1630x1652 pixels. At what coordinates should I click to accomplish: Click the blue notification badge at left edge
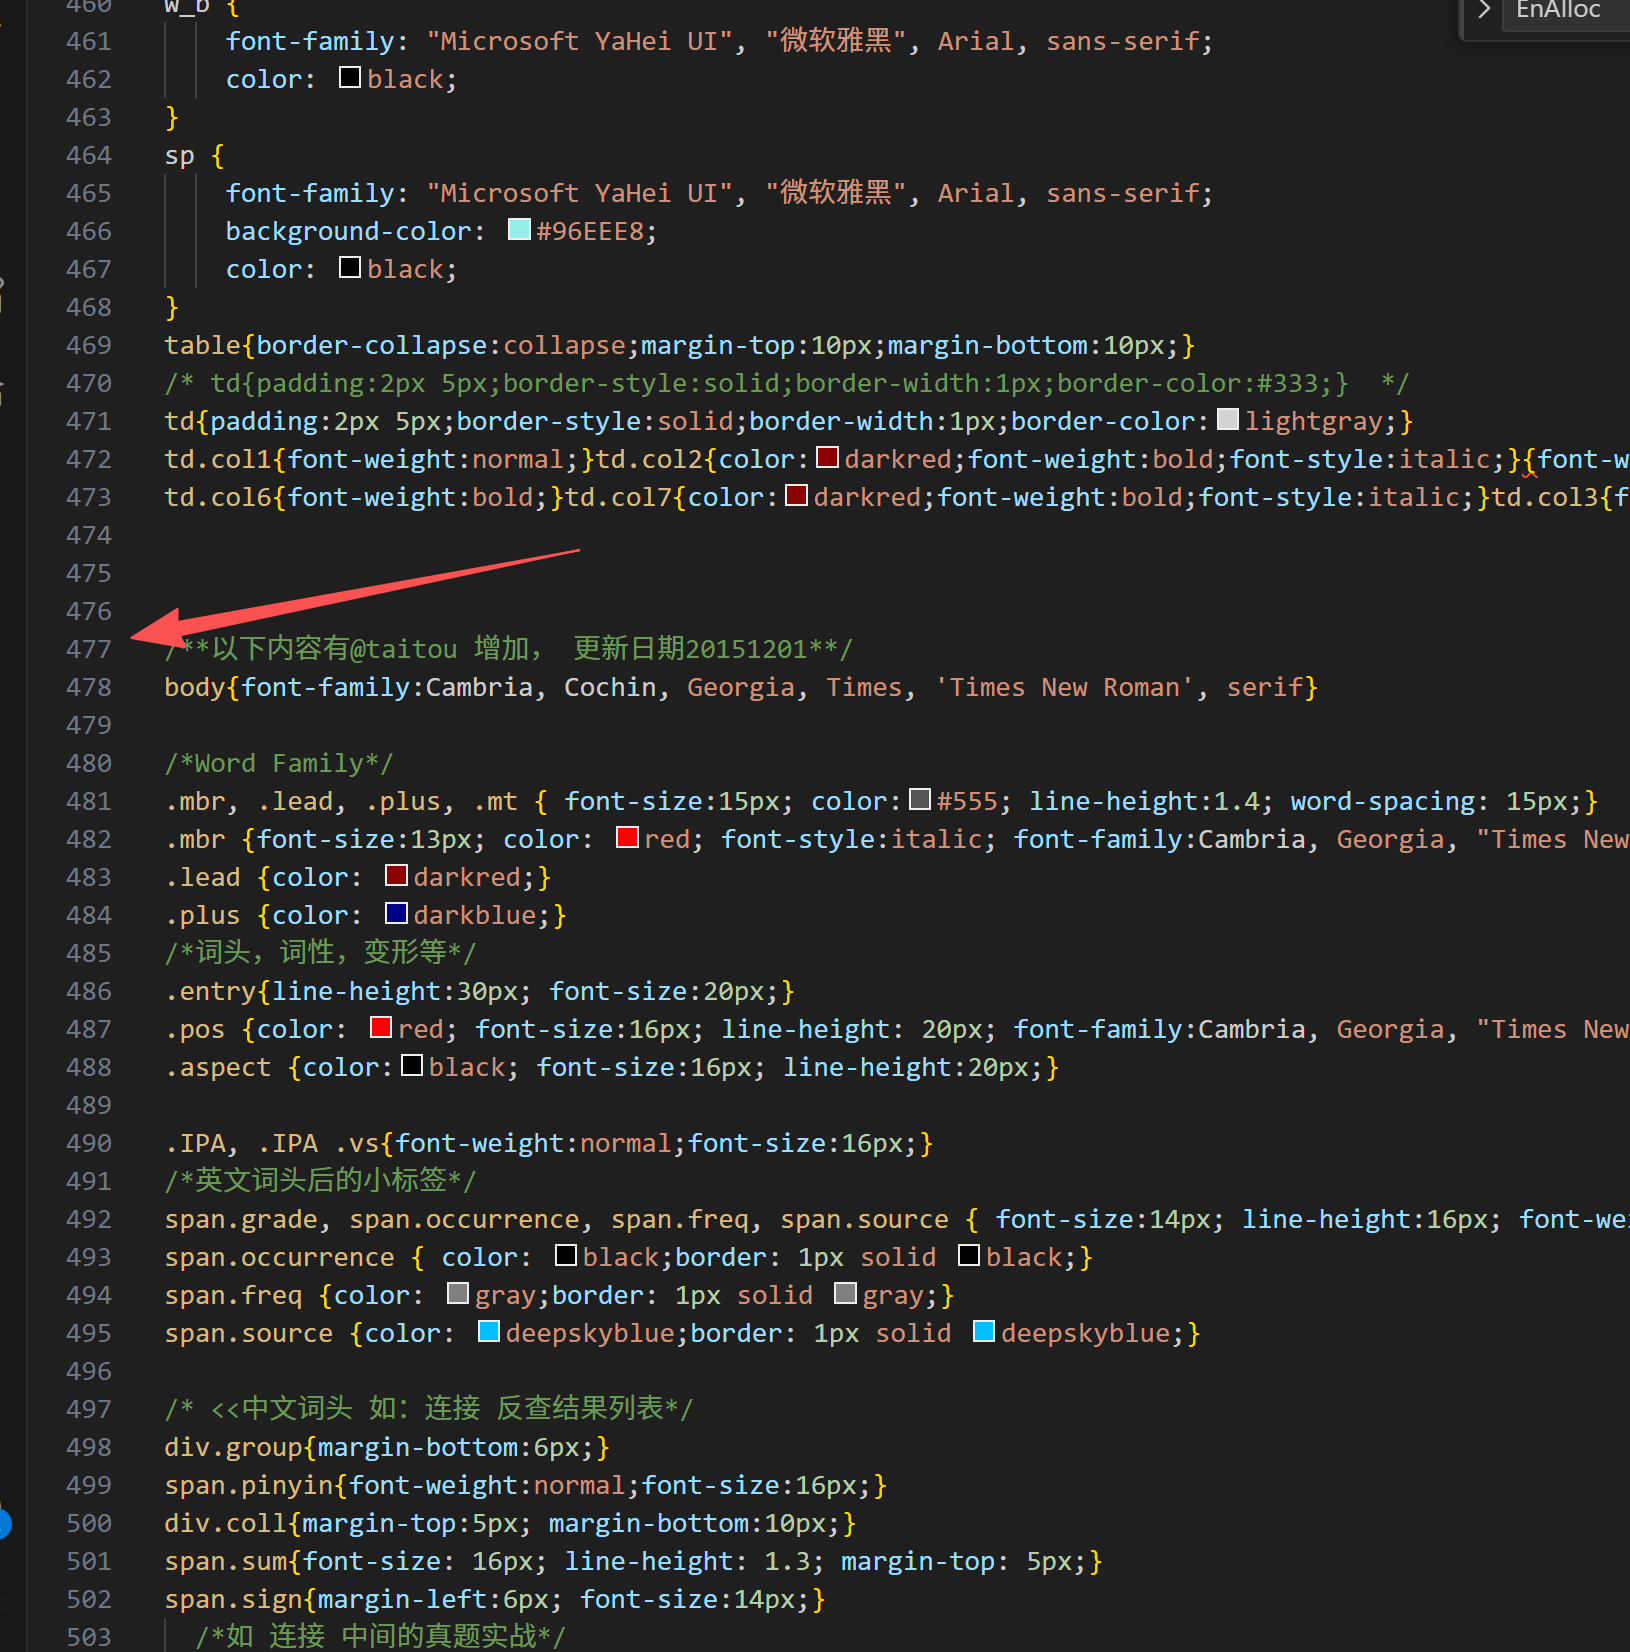tap(4, 1523)
